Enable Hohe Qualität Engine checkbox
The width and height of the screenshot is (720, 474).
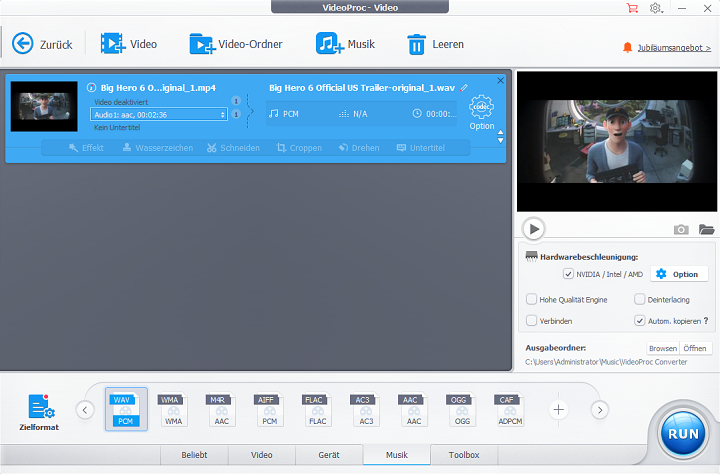[531, 299]
